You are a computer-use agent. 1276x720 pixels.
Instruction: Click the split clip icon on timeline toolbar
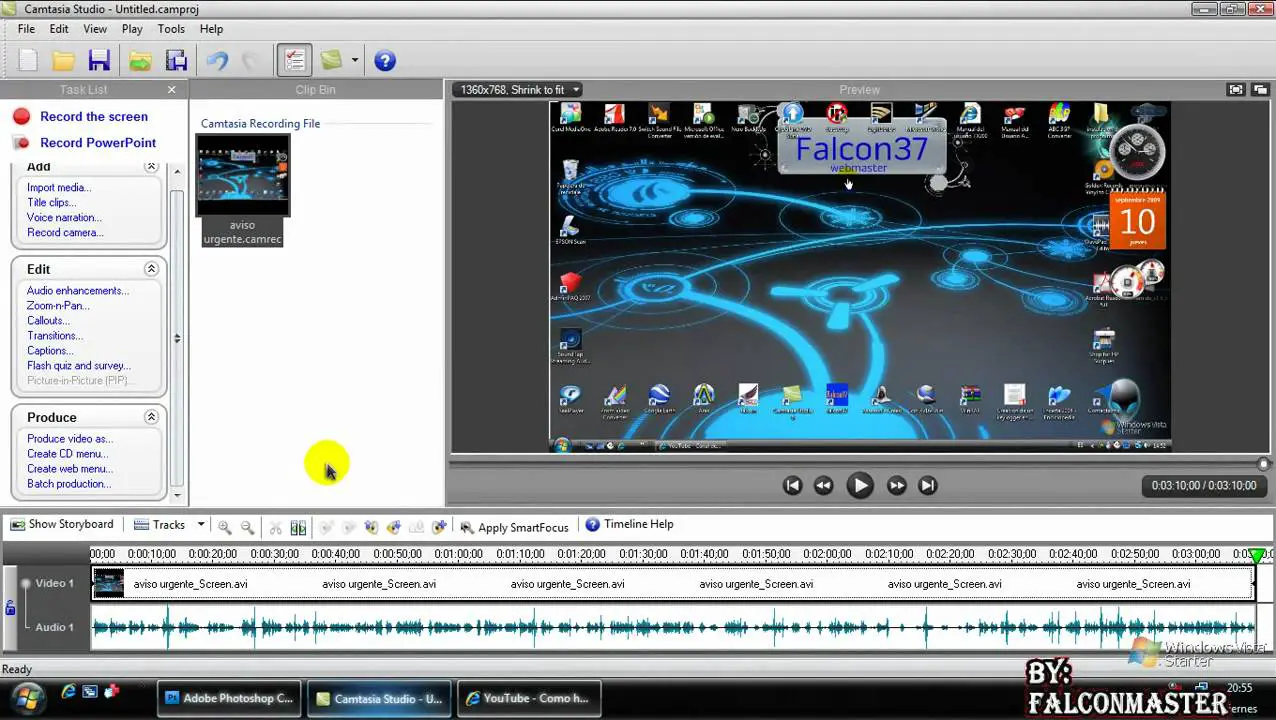tap(298, 527)
